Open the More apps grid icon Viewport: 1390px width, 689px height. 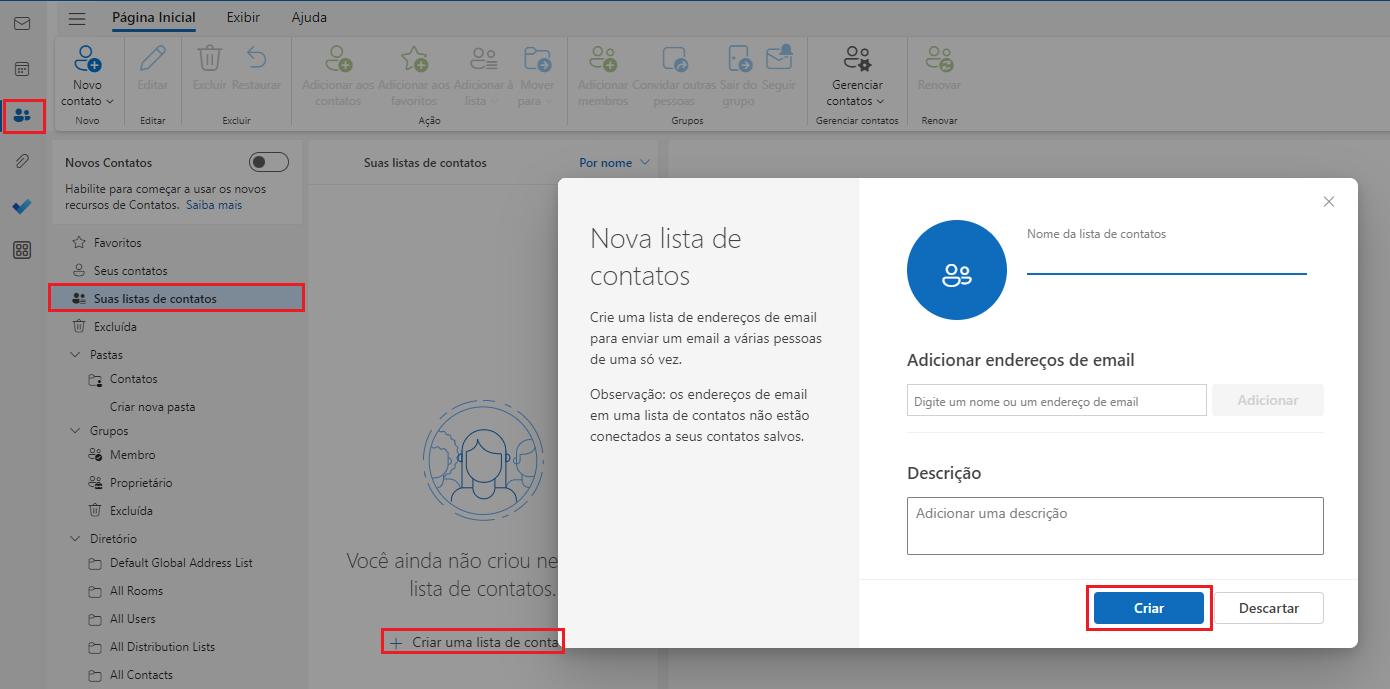point(22,251)
